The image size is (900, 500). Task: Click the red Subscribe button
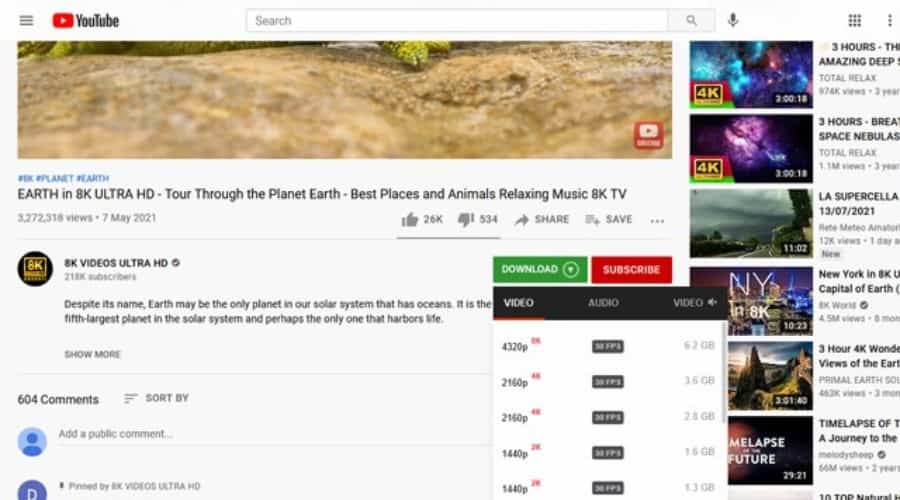[631, 269]
